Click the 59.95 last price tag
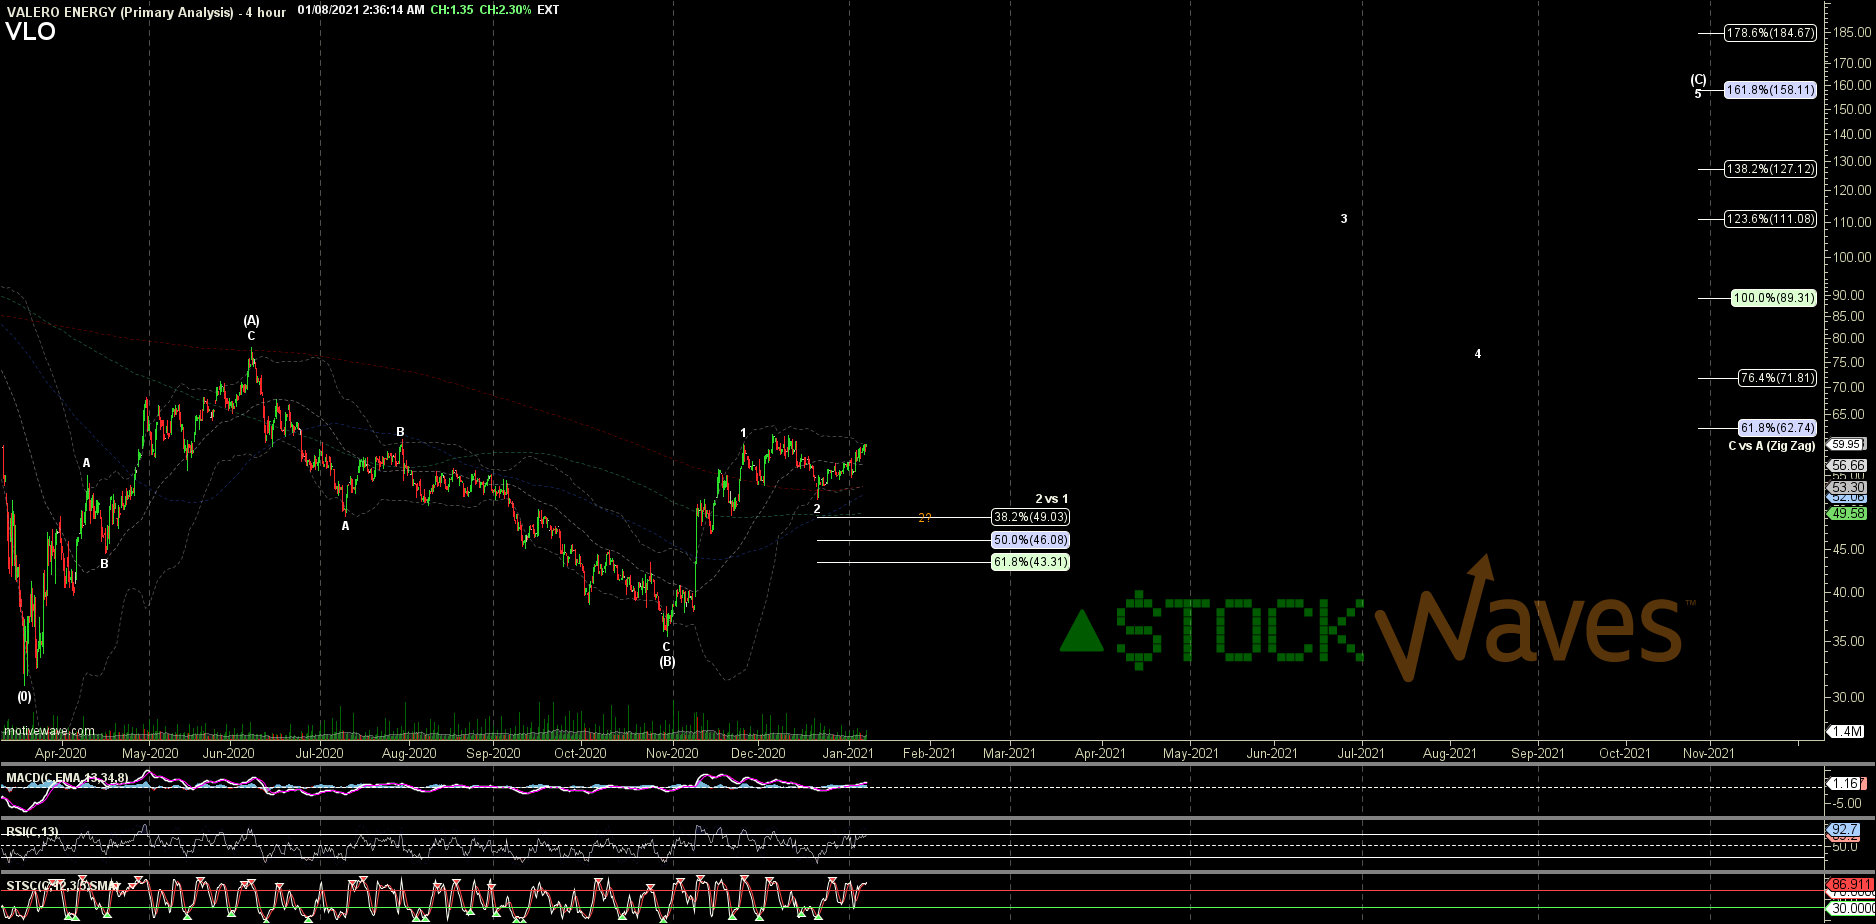The image size is (1876, 924). [x=1847, y=444]
